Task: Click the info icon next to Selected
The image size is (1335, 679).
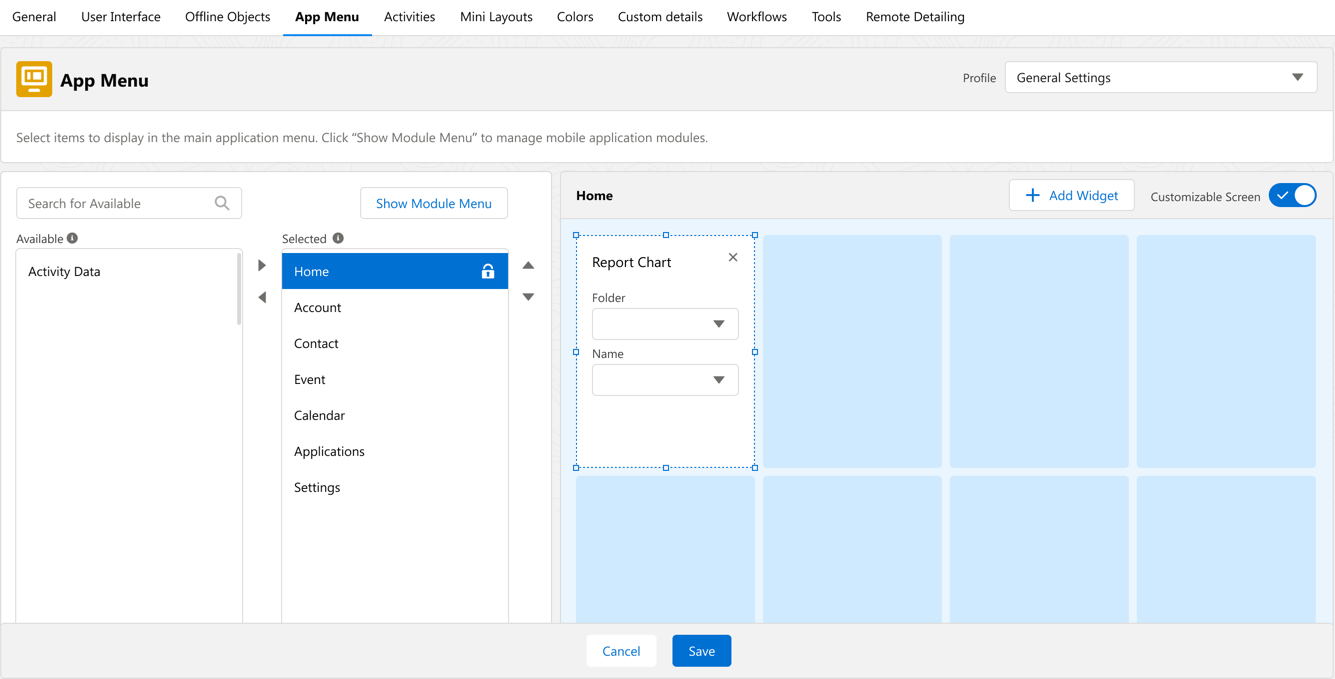Action: point(338,238)
